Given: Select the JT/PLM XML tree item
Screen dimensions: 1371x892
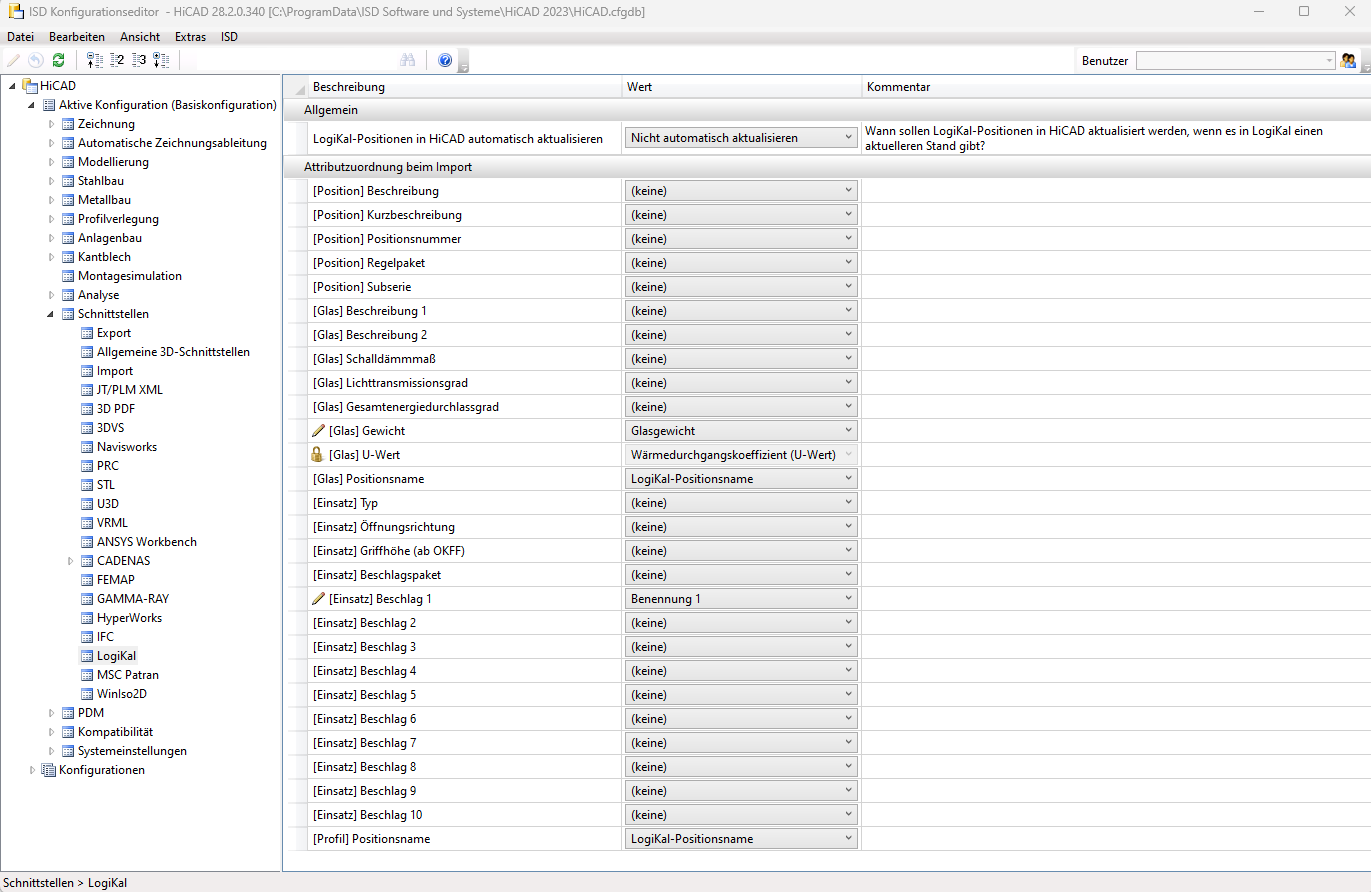Looking at the screenshot, I should 130,390.
